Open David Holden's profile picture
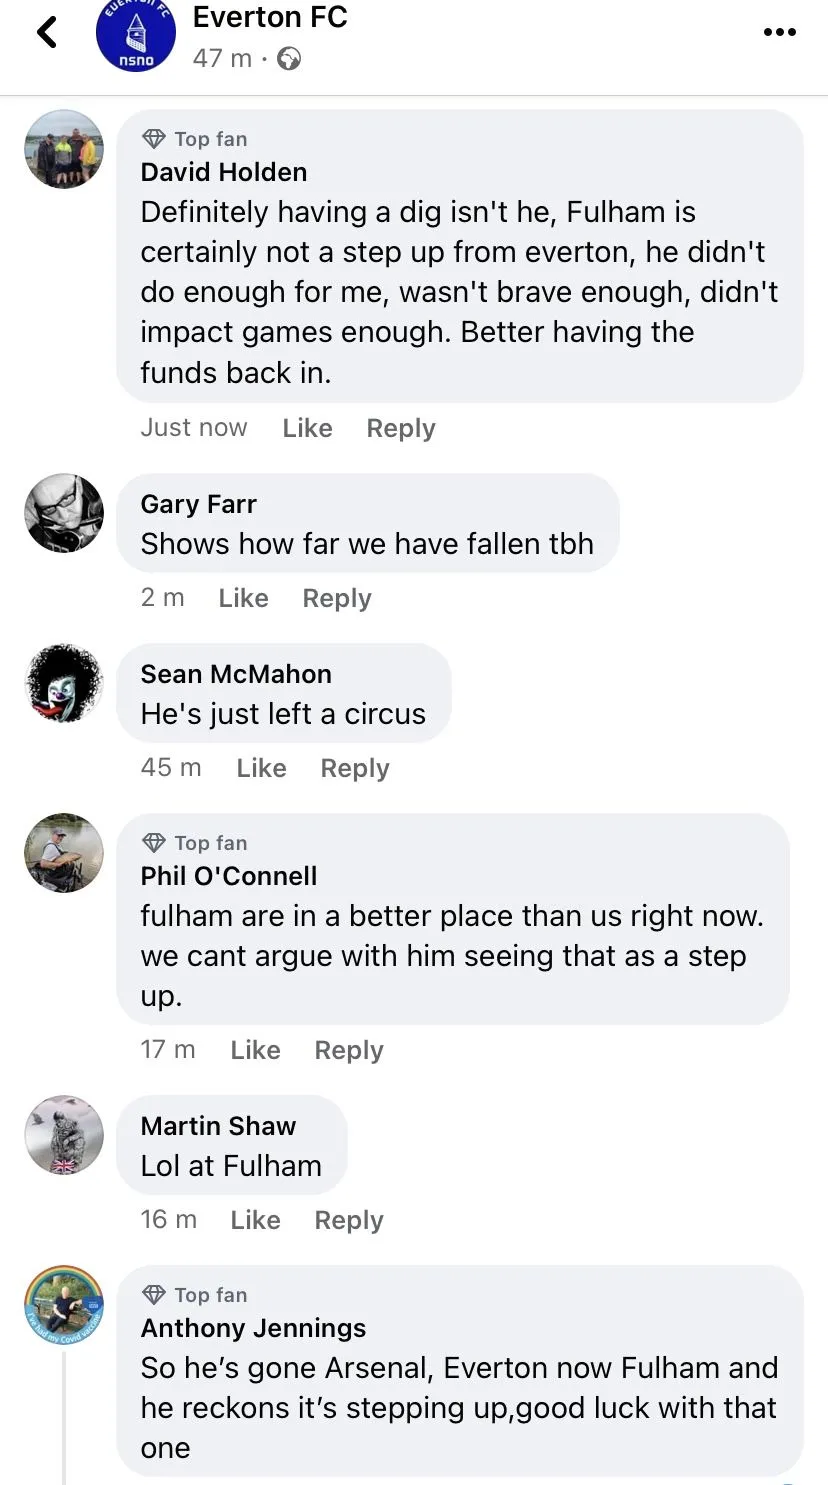Screen dimensions: 828x1485 [64, 149]
